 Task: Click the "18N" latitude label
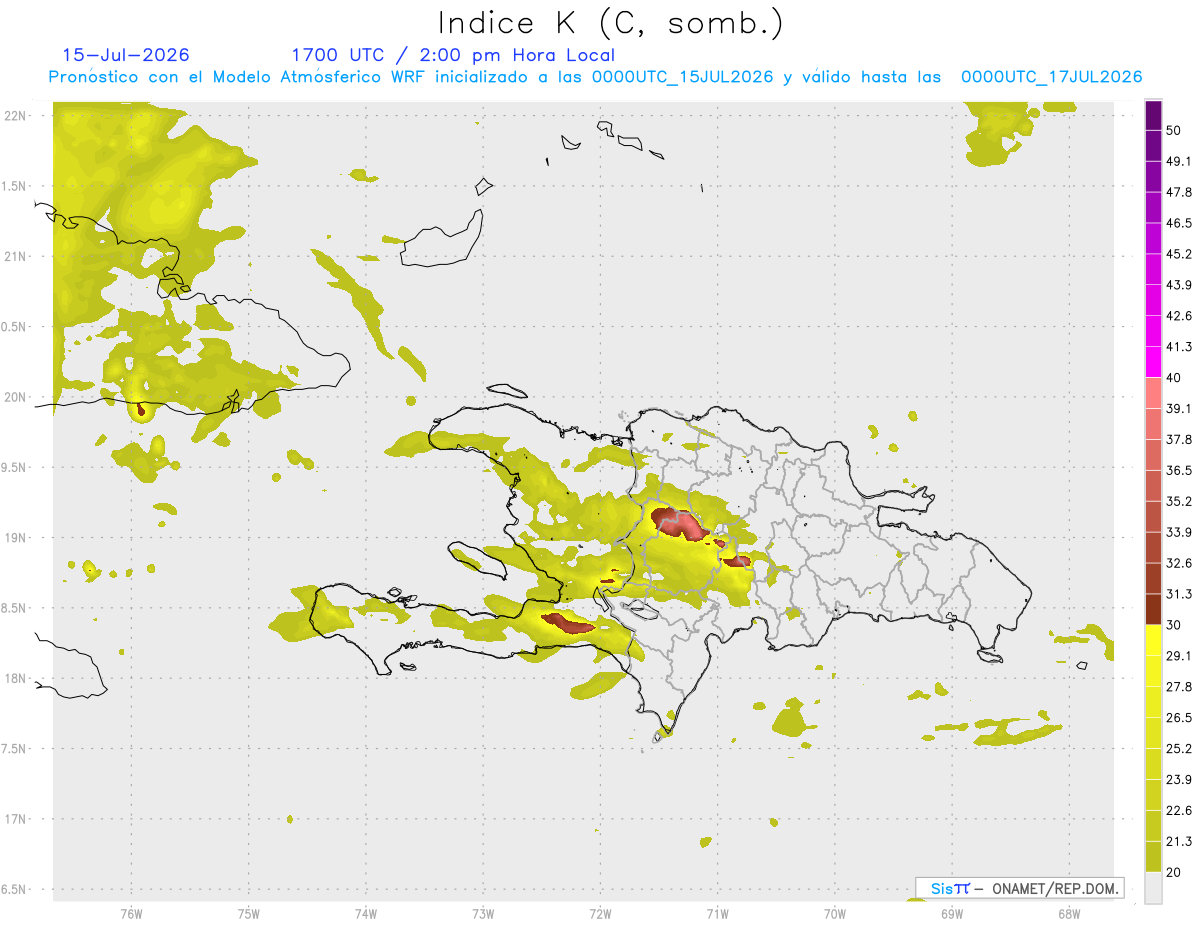coord(17,678)
